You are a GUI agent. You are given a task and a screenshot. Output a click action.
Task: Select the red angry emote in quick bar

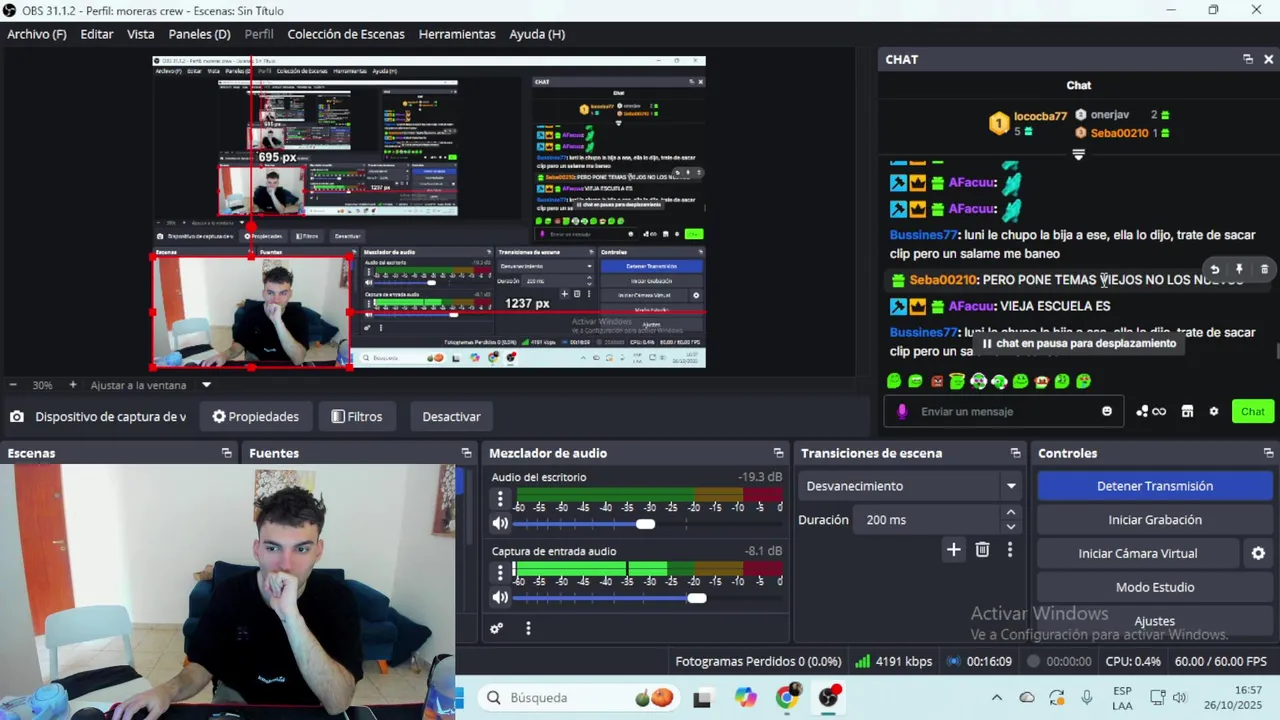click(x=937, y=381)
